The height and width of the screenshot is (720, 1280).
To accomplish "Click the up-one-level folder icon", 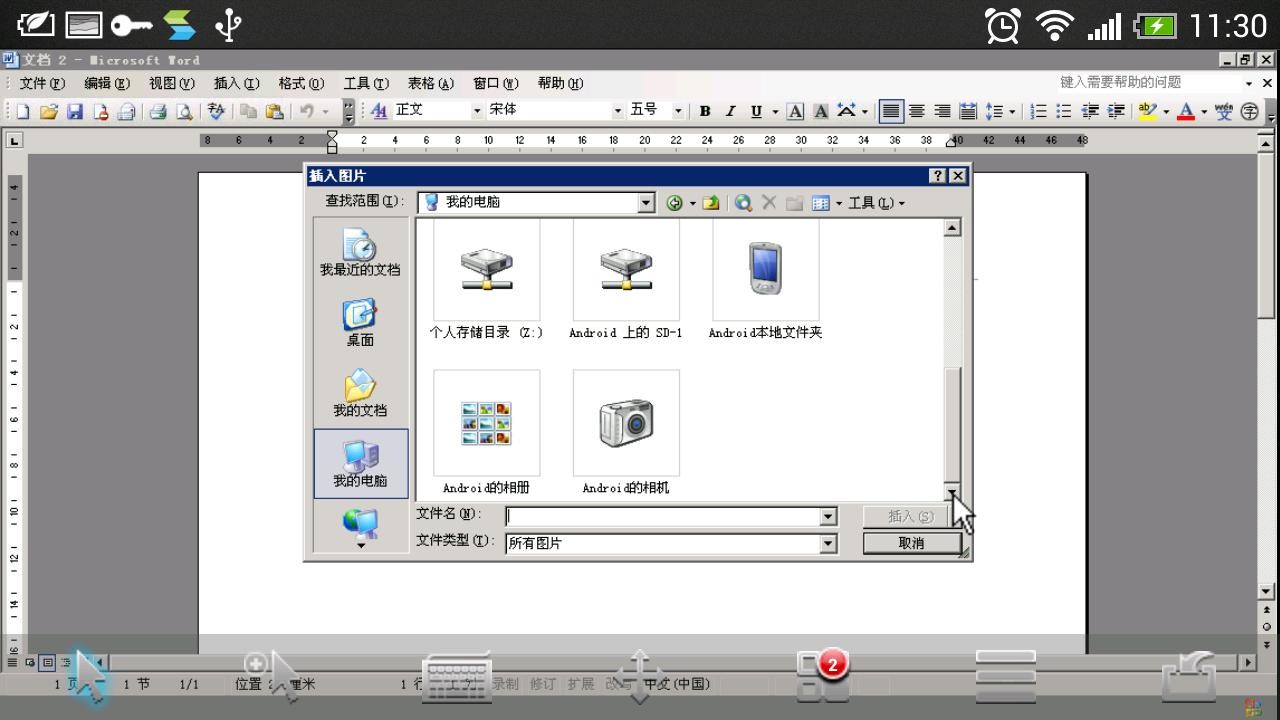I will point(711,203).
